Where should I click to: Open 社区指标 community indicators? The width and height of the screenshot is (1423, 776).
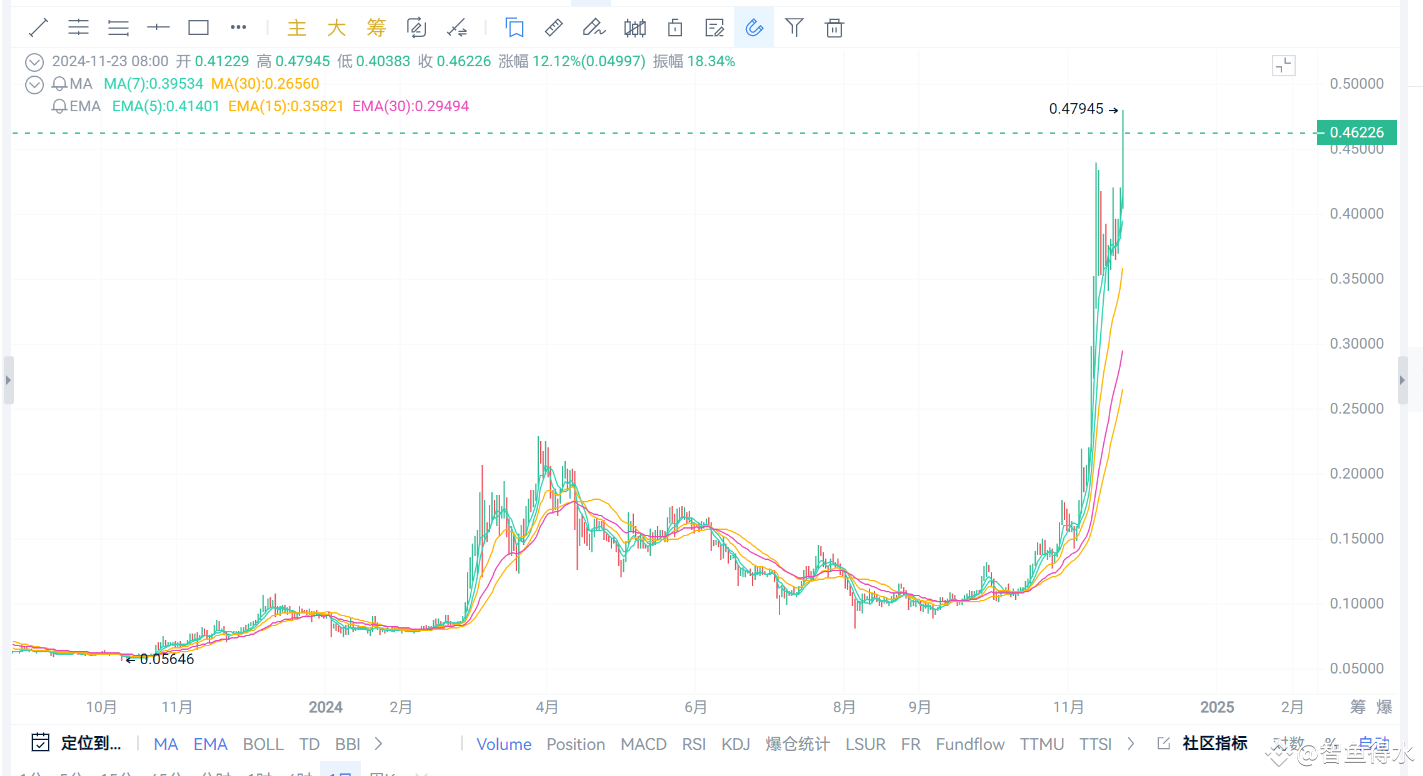click(x=1214, y=743)
